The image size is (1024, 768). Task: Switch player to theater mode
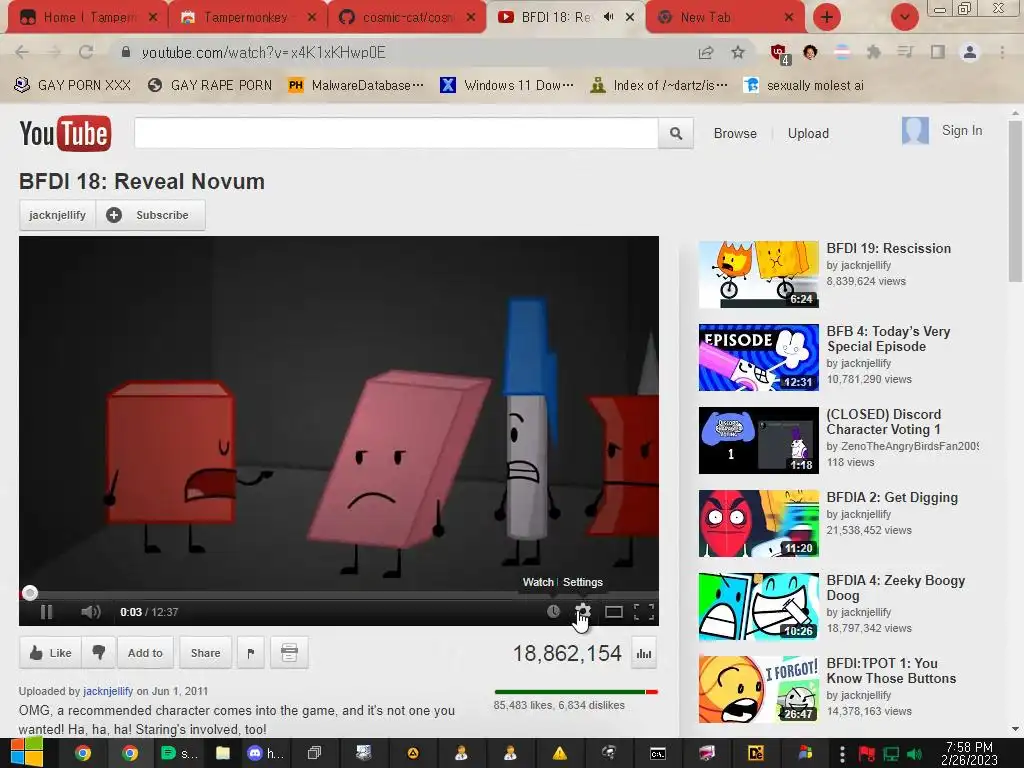coord(613,612)
